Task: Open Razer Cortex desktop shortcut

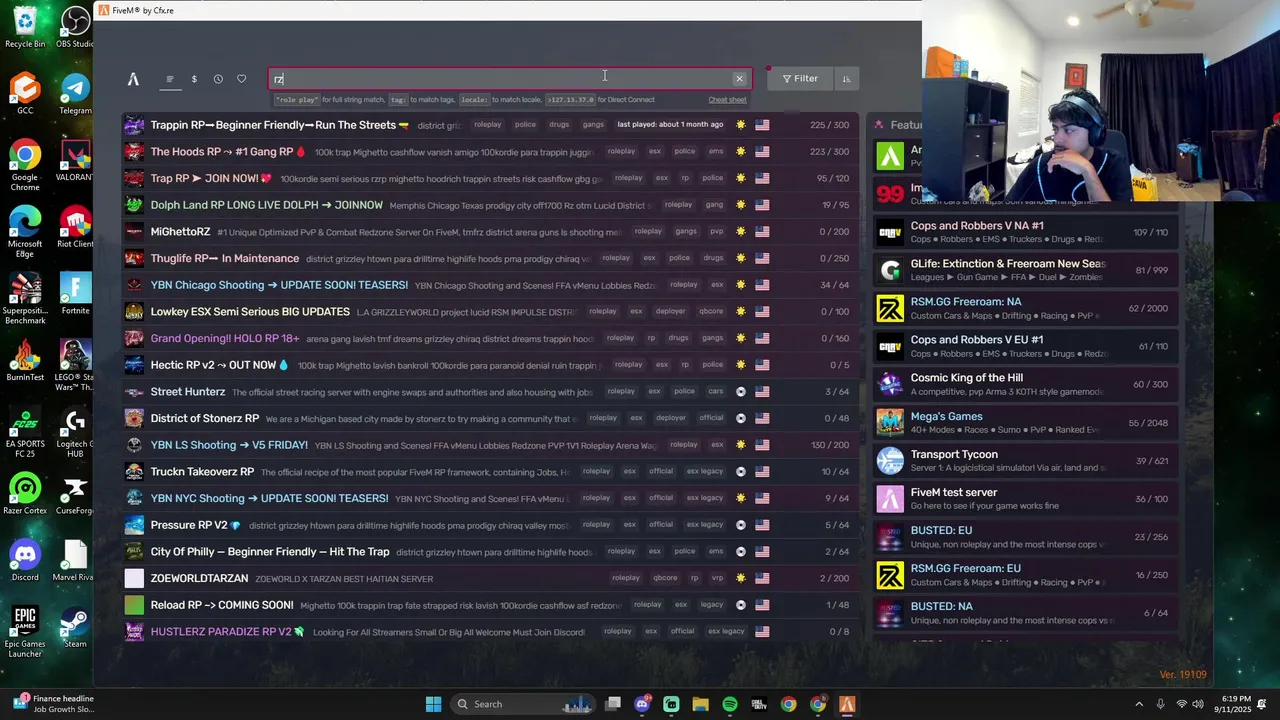Action: tap(25, 494)
